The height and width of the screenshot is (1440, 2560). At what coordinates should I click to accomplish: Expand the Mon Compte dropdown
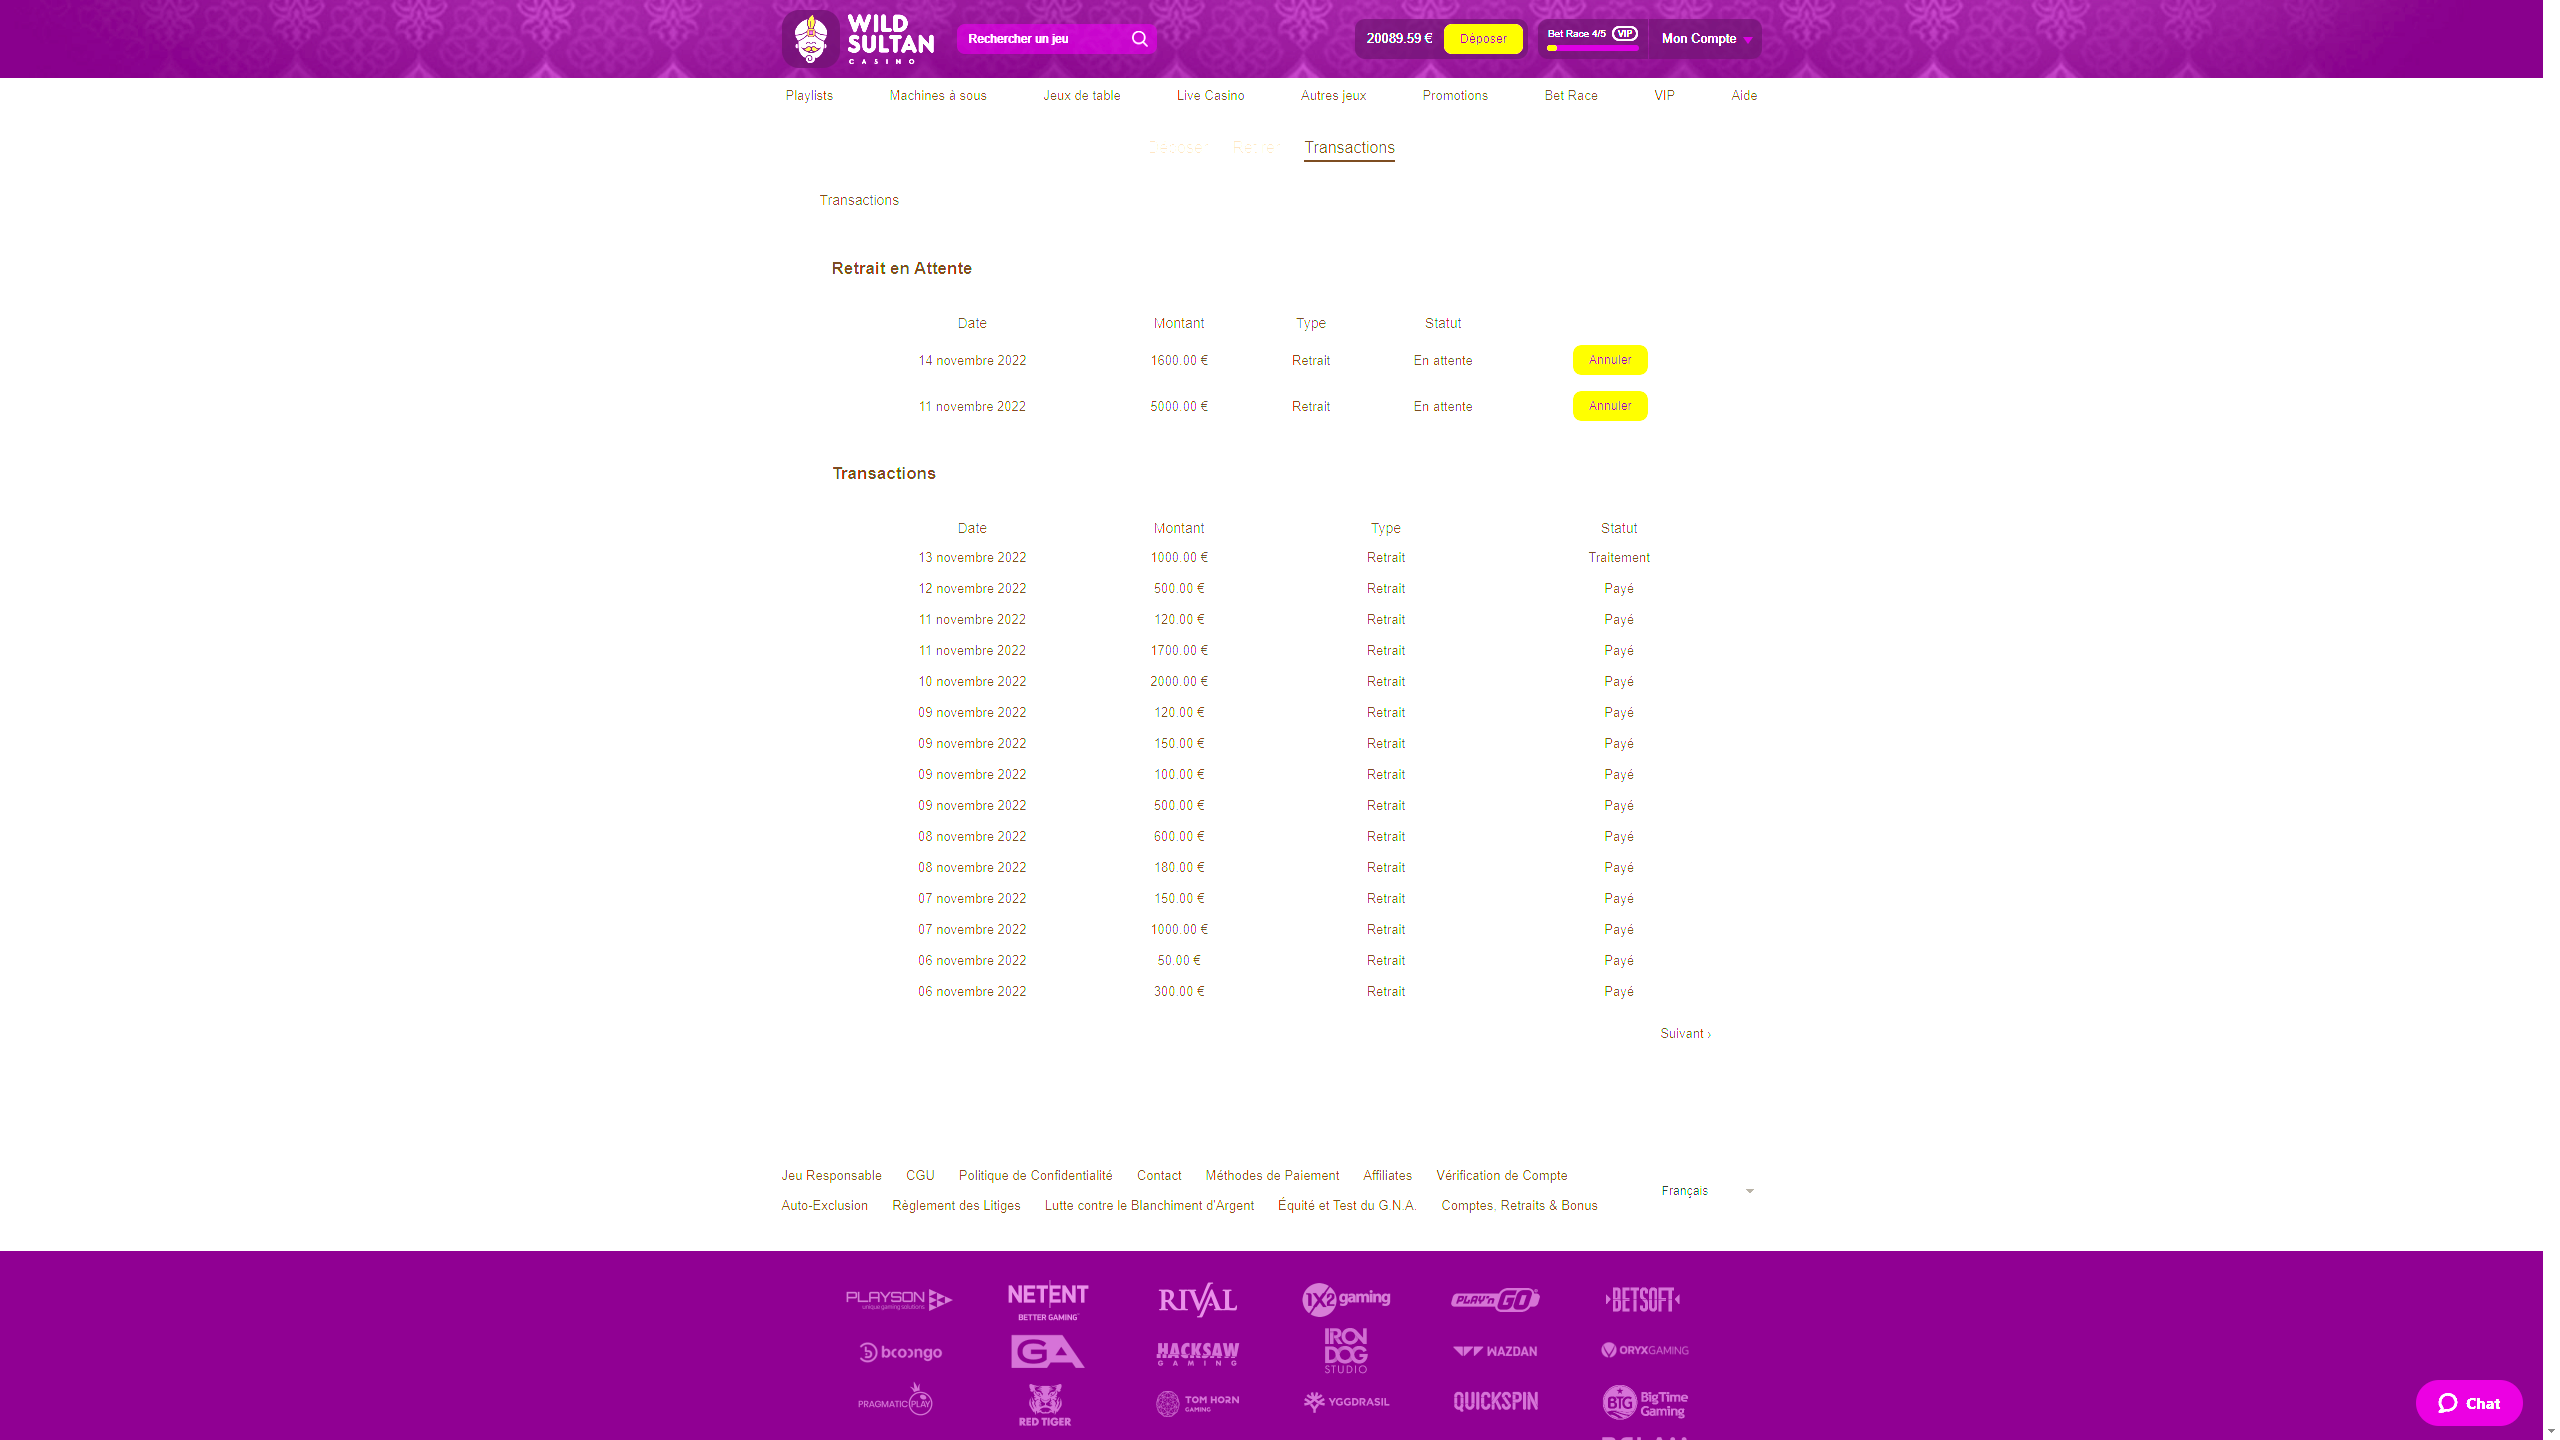[1706, 39]
